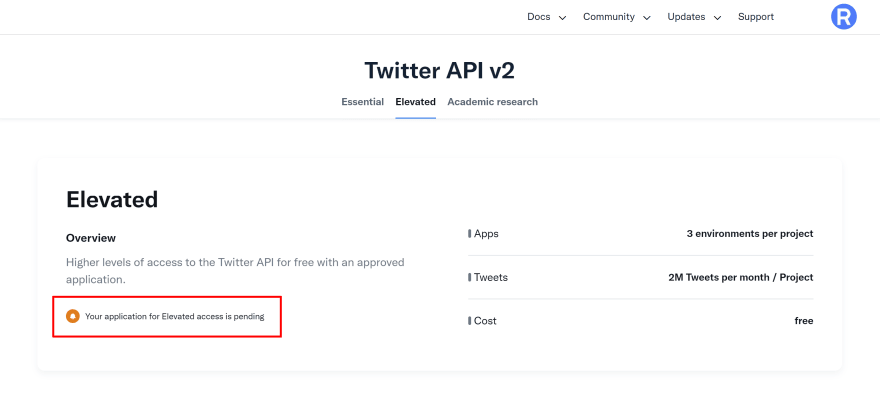Open the Community menu
The image size is (880, 393).
click(609, 17)
